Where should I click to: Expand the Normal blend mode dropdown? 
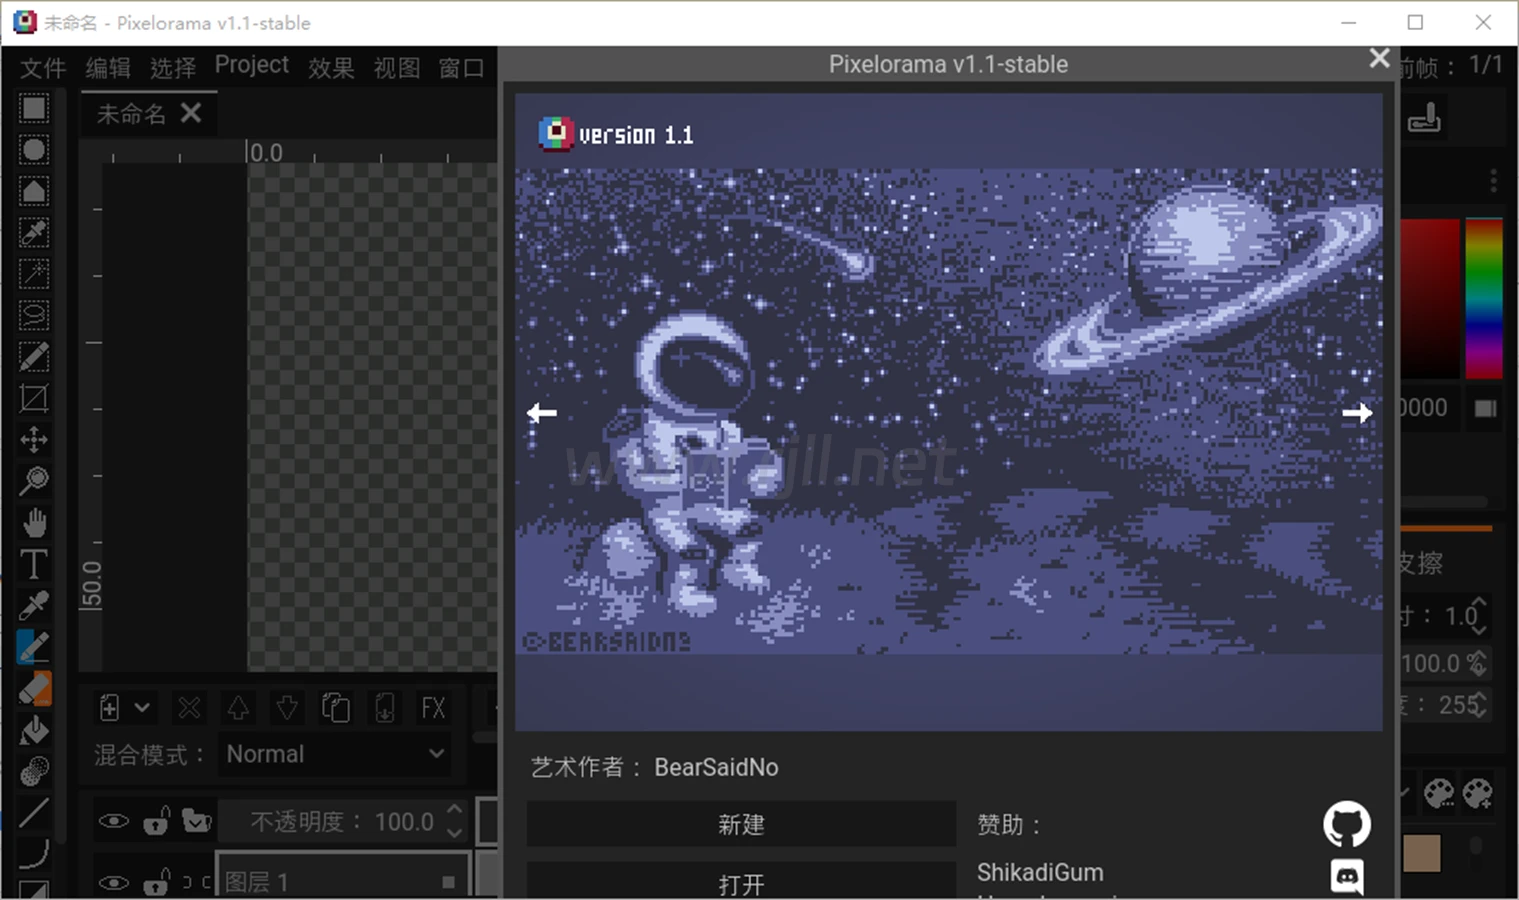334,754
